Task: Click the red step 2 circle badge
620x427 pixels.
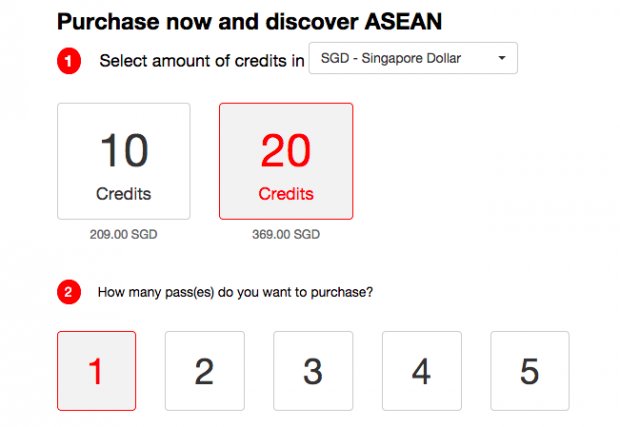Action: tap(69, 292)
